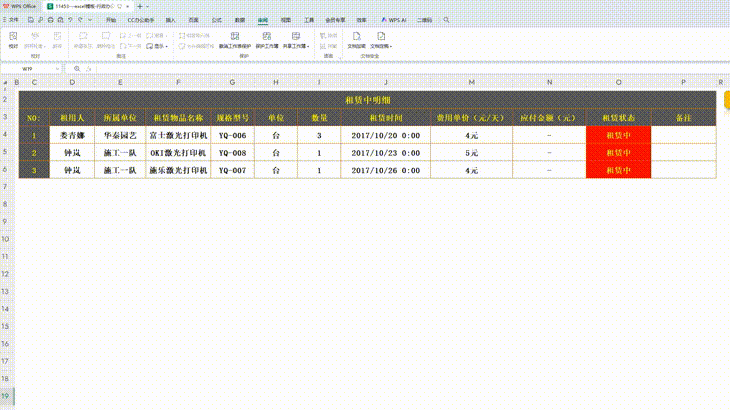
Task: Switch to the View (视图) tab
Action: pyautogui.click(x=286, y=20)
